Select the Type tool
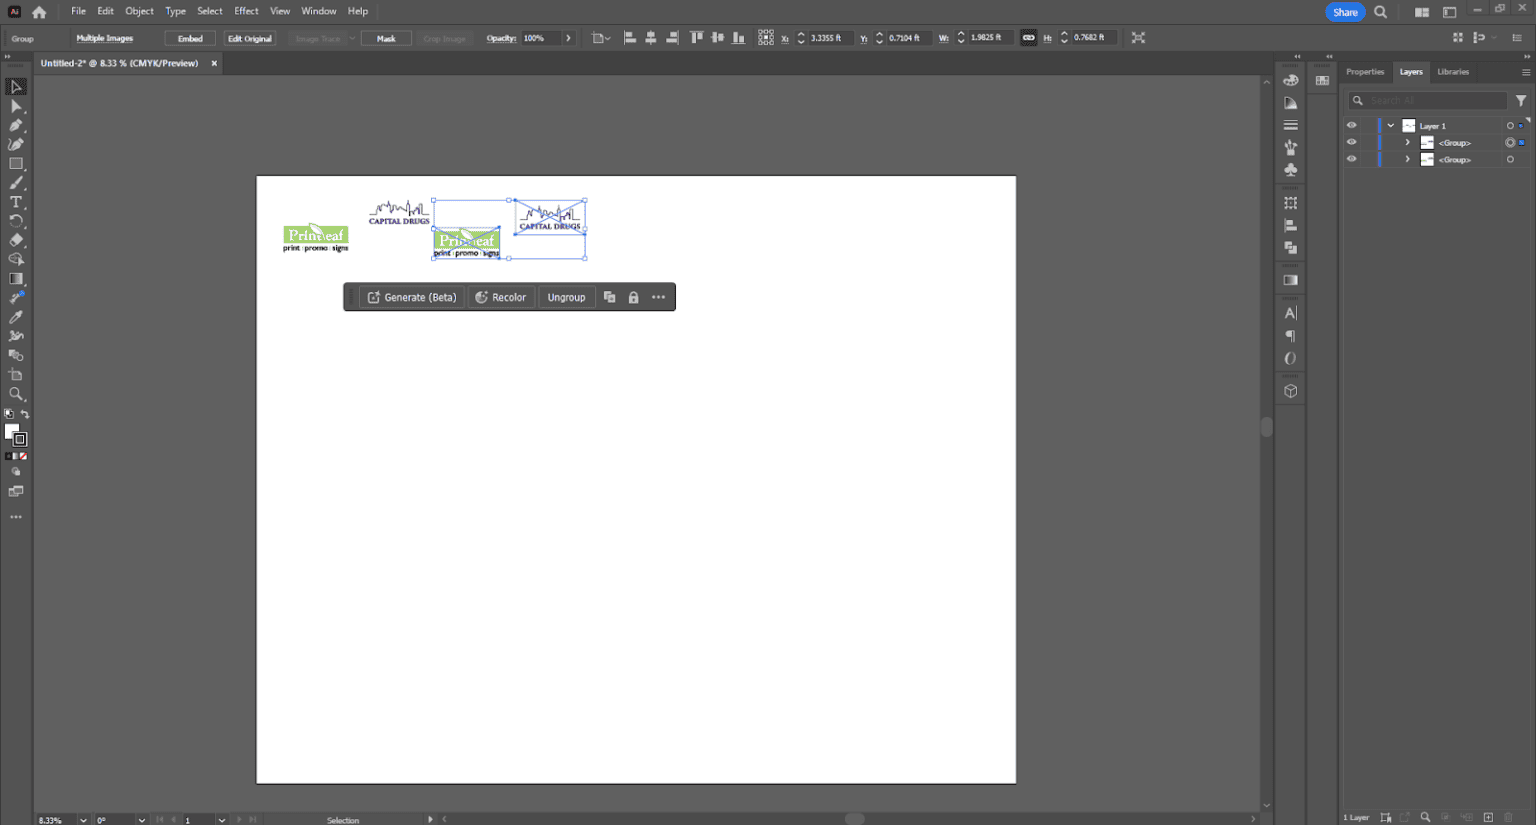 point(16,201)
